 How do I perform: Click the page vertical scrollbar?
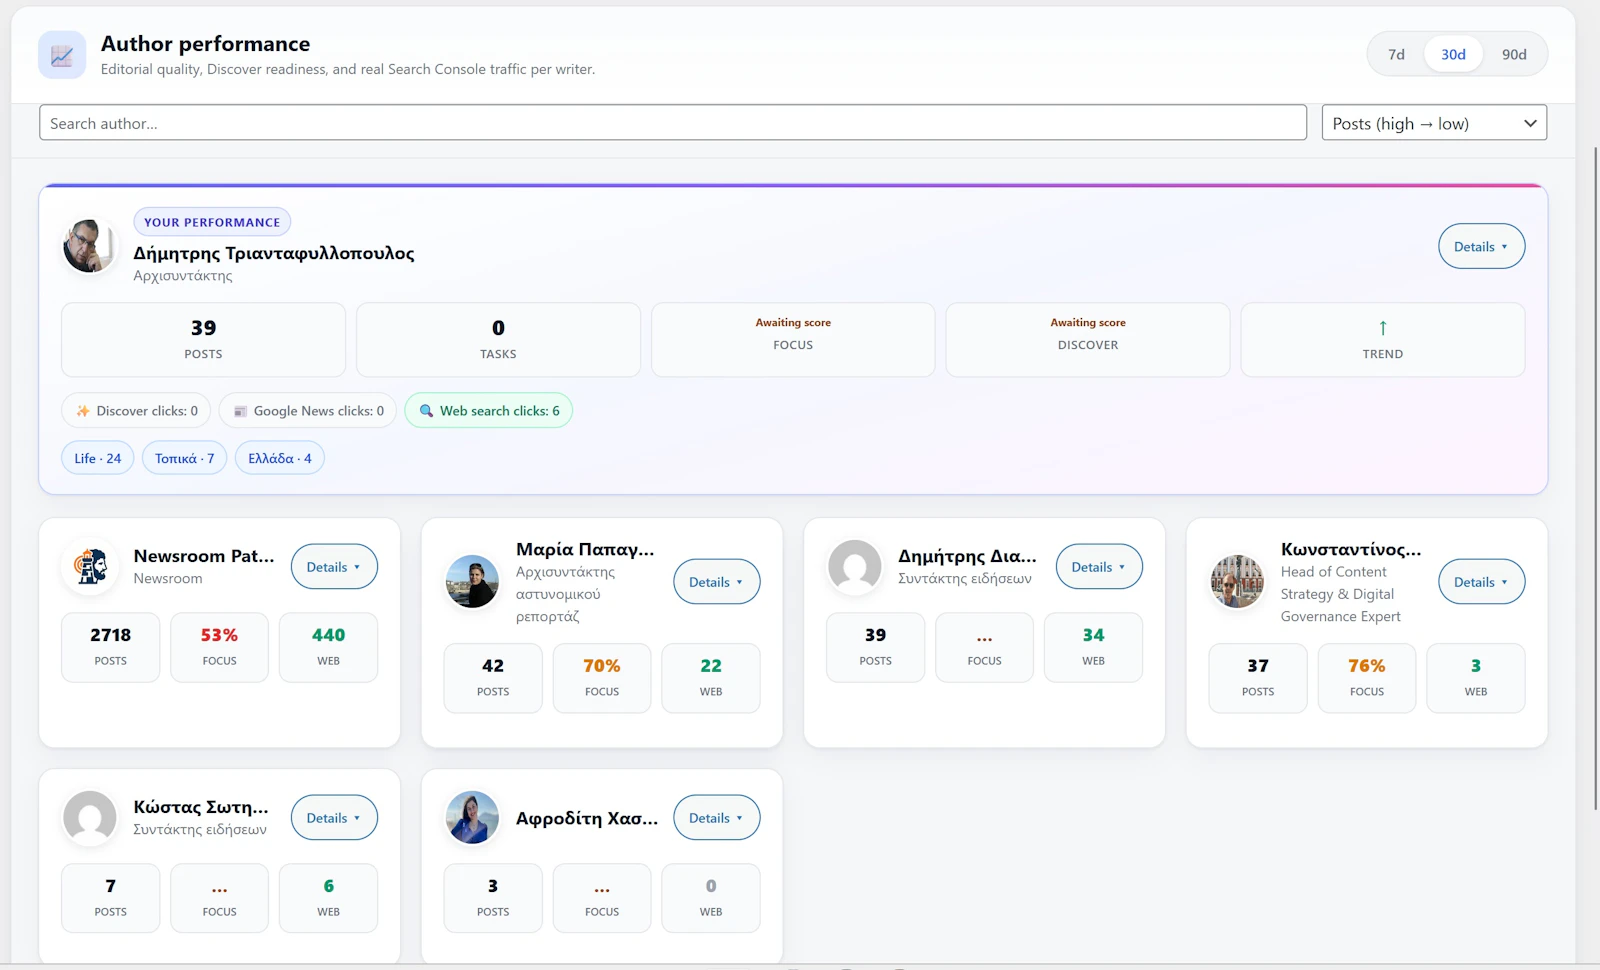click(1595, 480)
